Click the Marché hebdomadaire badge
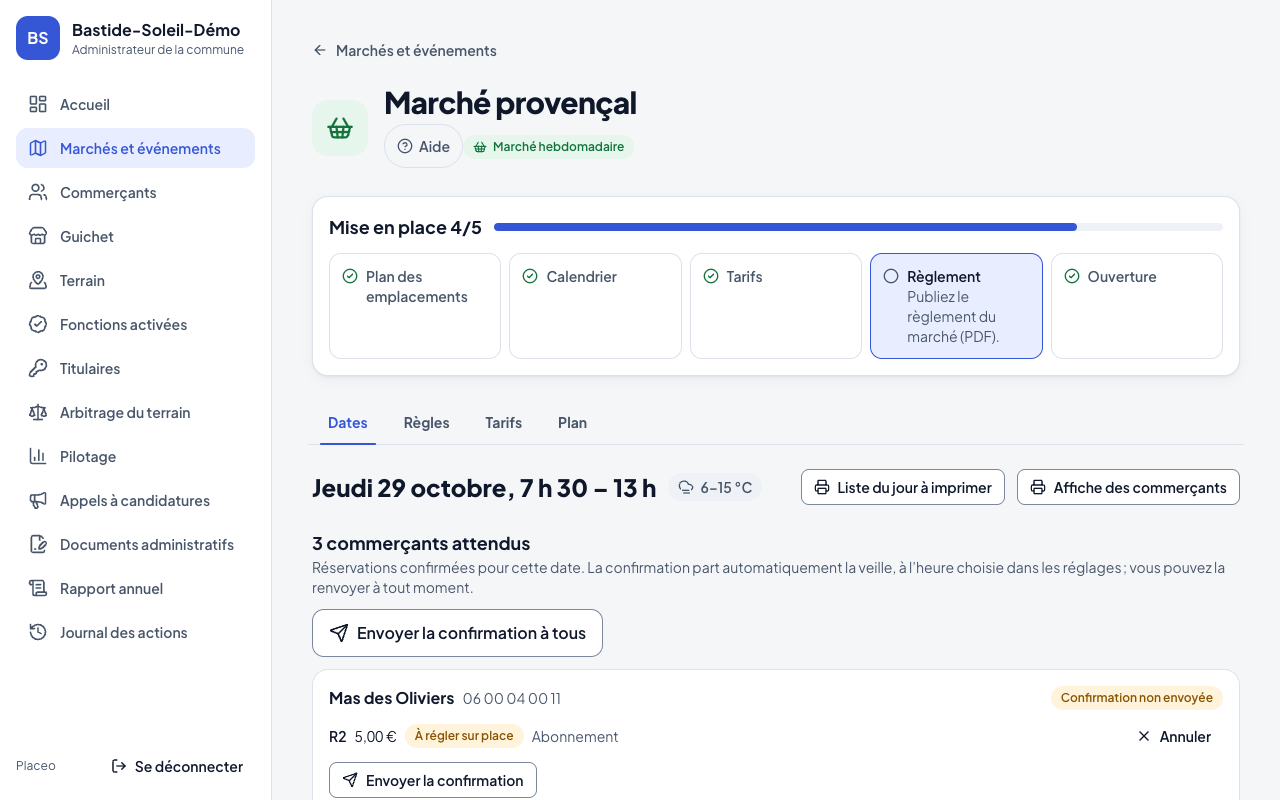 tap(548, 147)
